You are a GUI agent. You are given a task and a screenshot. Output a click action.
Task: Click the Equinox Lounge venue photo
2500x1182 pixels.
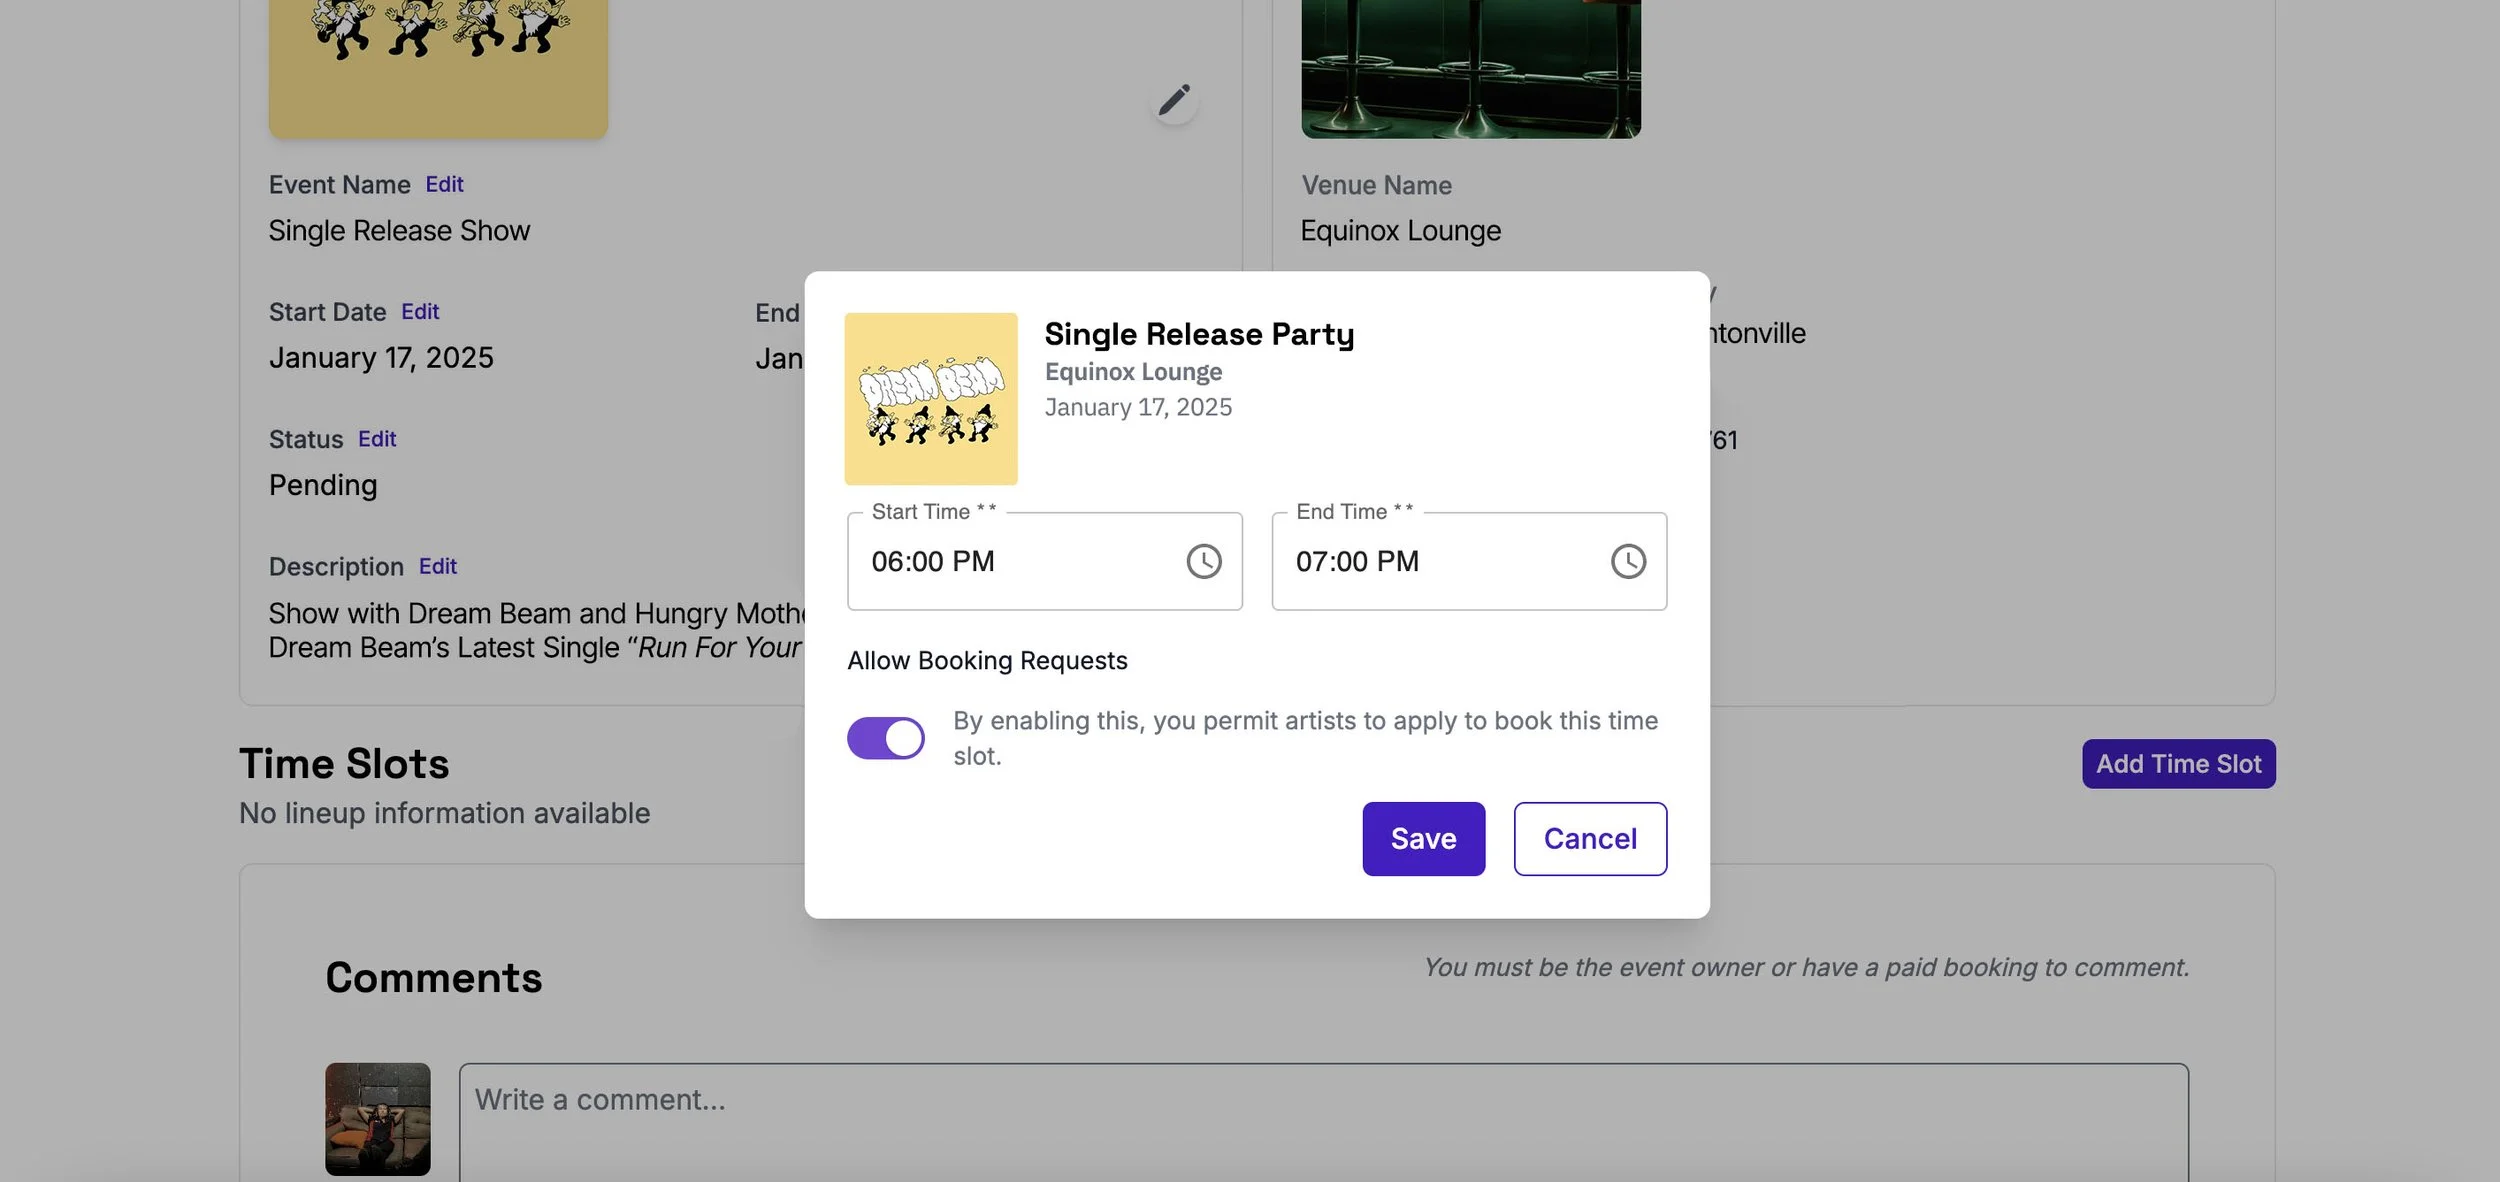(x=1470, y=68)
